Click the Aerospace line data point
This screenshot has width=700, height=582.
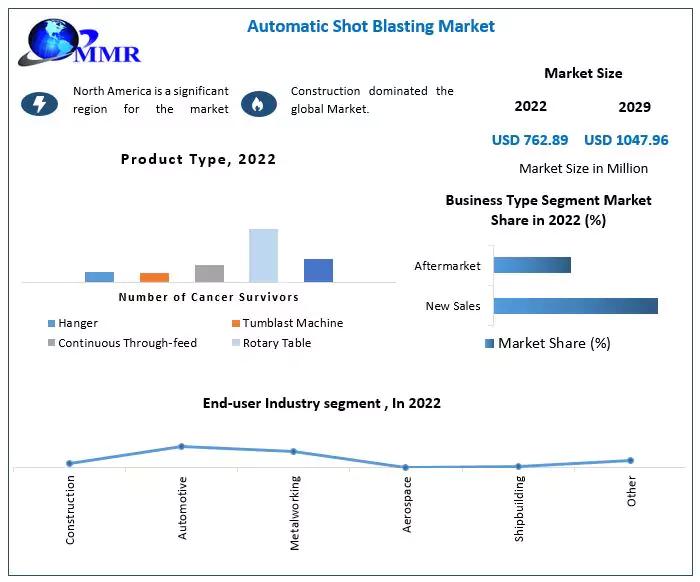click(x=405, y=467)
